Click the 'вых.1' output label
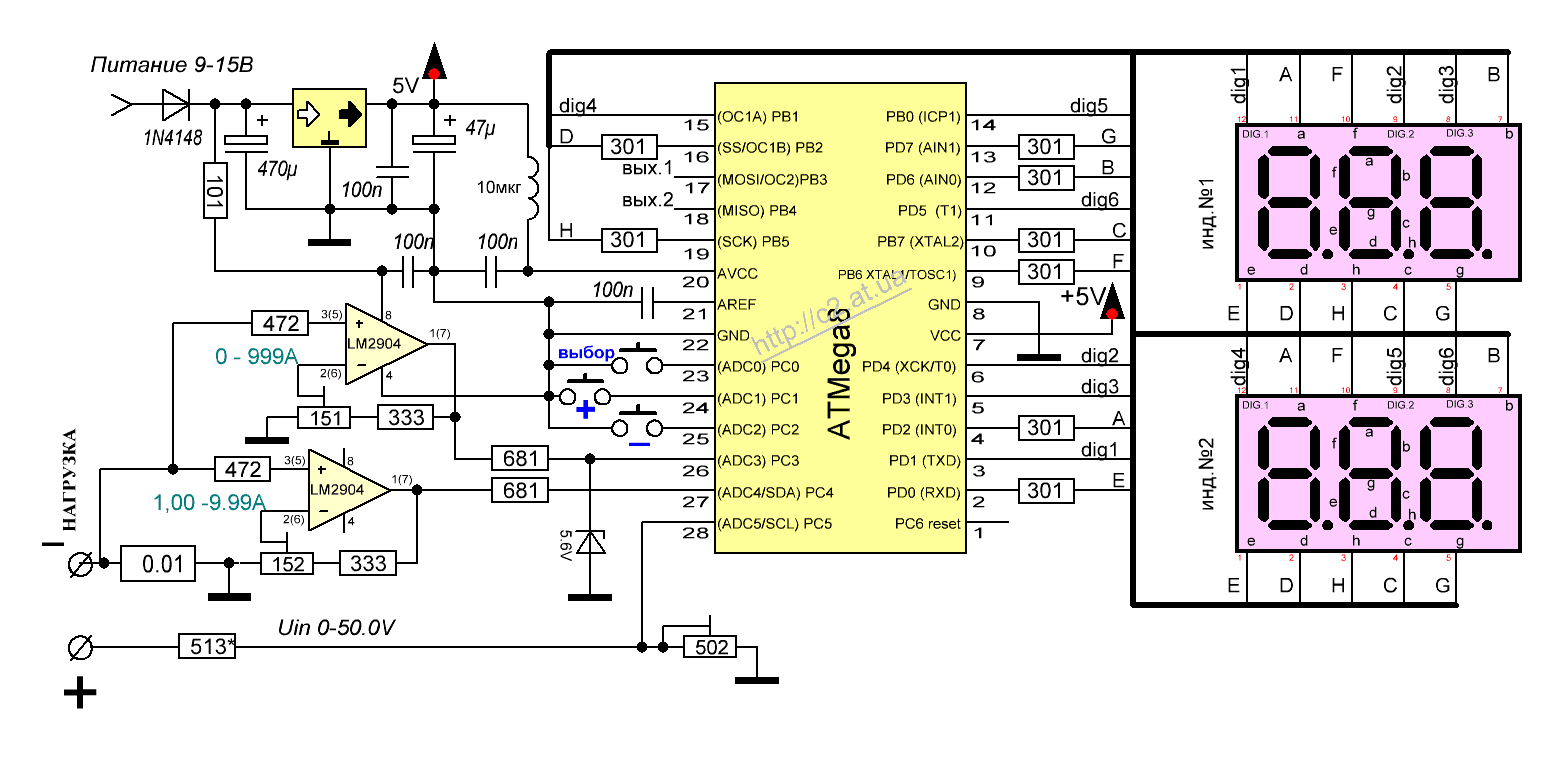This screenshot has height=772, width=1562. 646,167
